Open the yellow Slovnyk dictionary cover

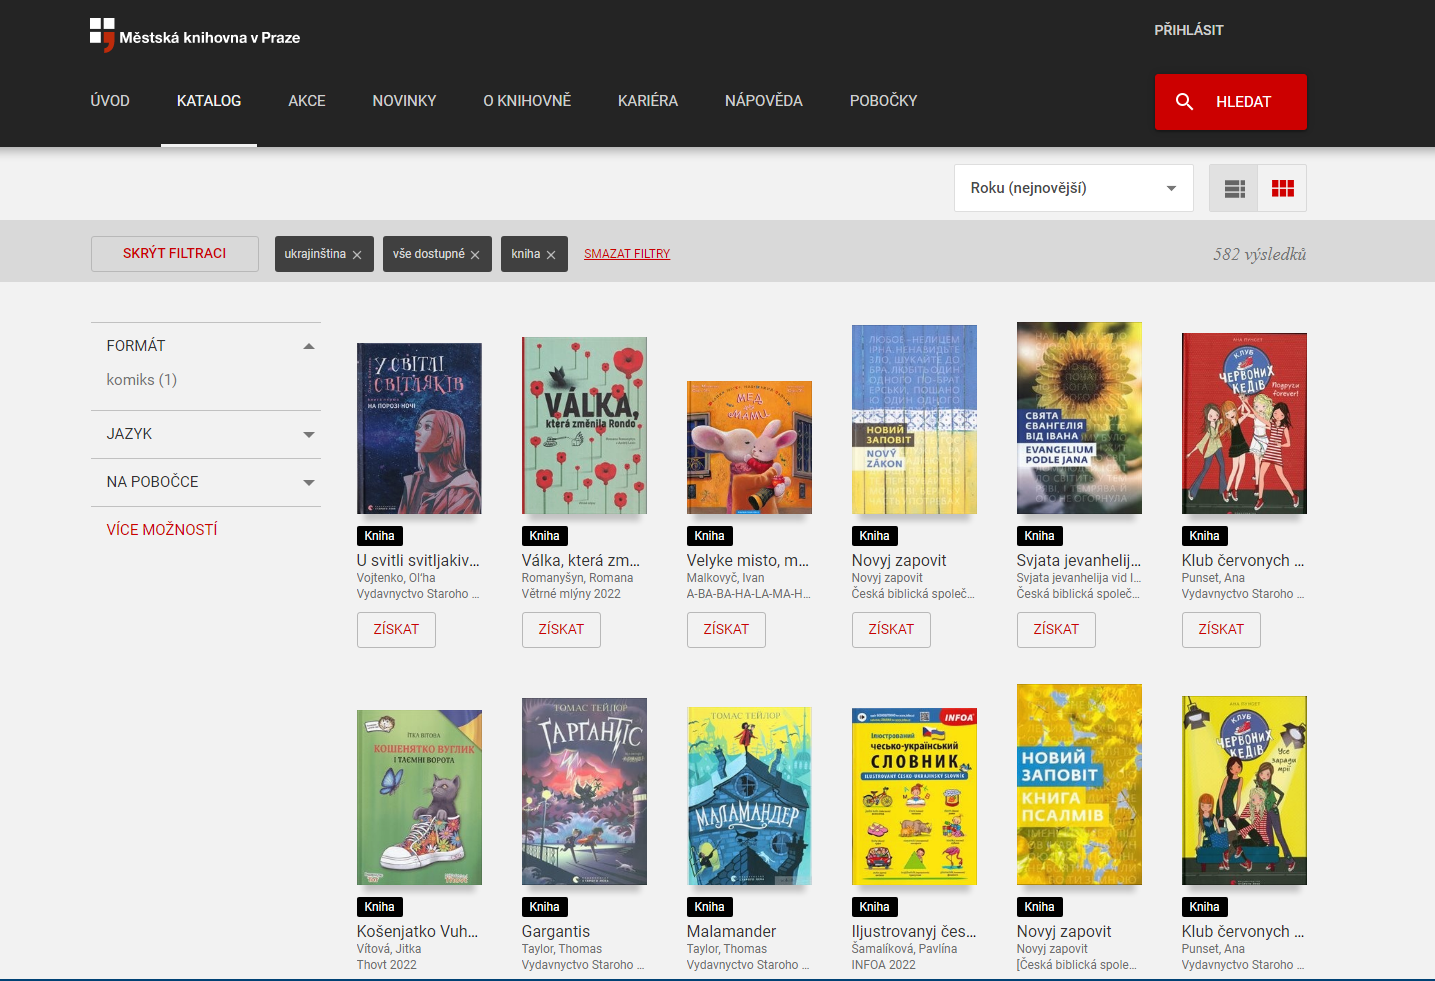tap(914, 796)
